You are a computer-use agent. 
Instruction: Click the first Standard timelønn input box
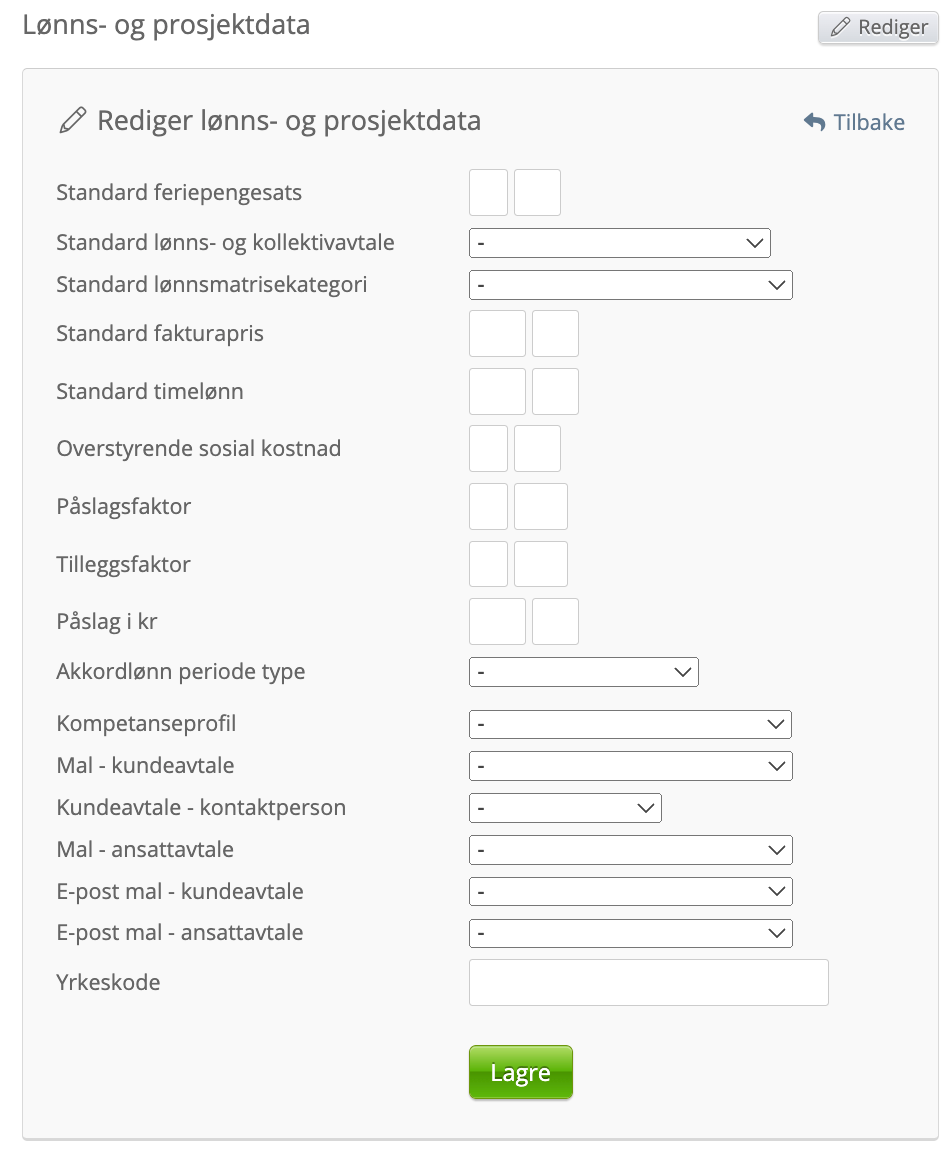pyautogui.click(x=497, y=391)
